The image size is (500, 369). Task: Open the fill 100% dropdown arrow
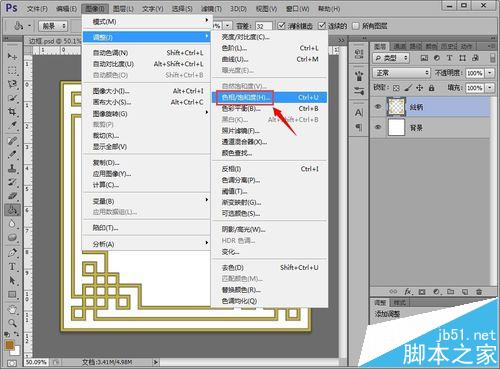(x=490, y=88)
